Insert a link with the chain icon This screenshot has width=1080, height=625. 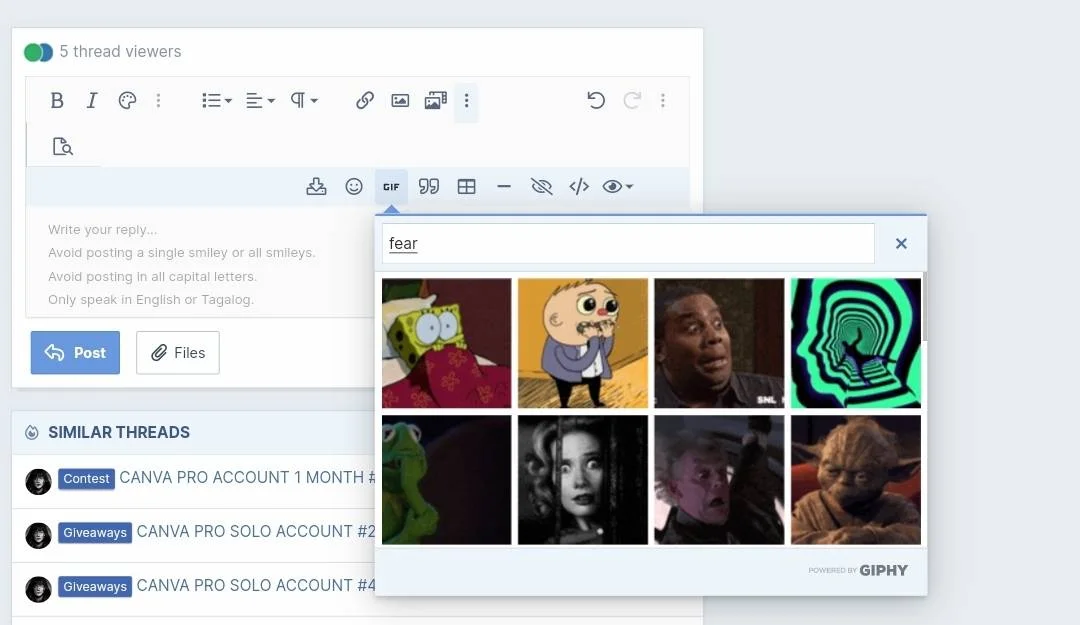click(364, 101)
